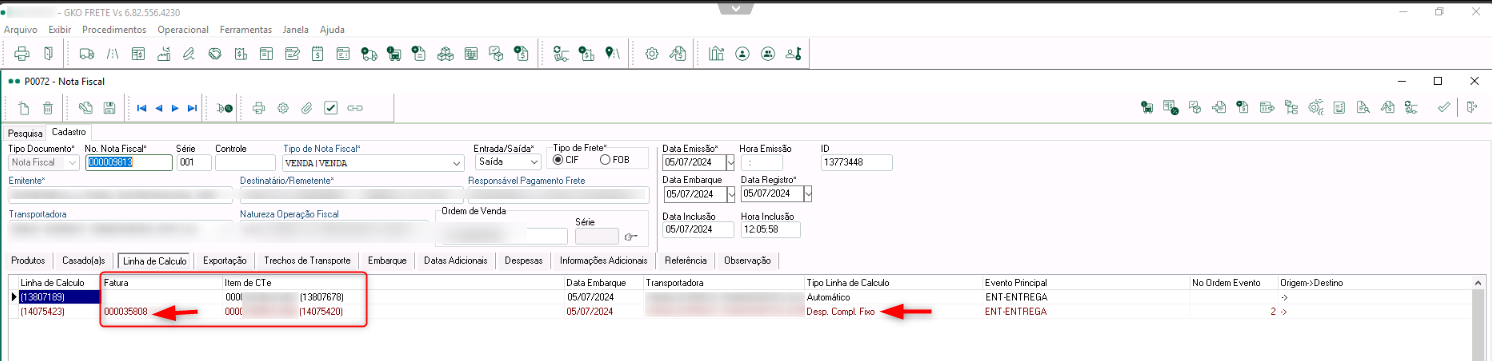Click Fatura value 000035808
1492x361 pixels.
(126, 311)
